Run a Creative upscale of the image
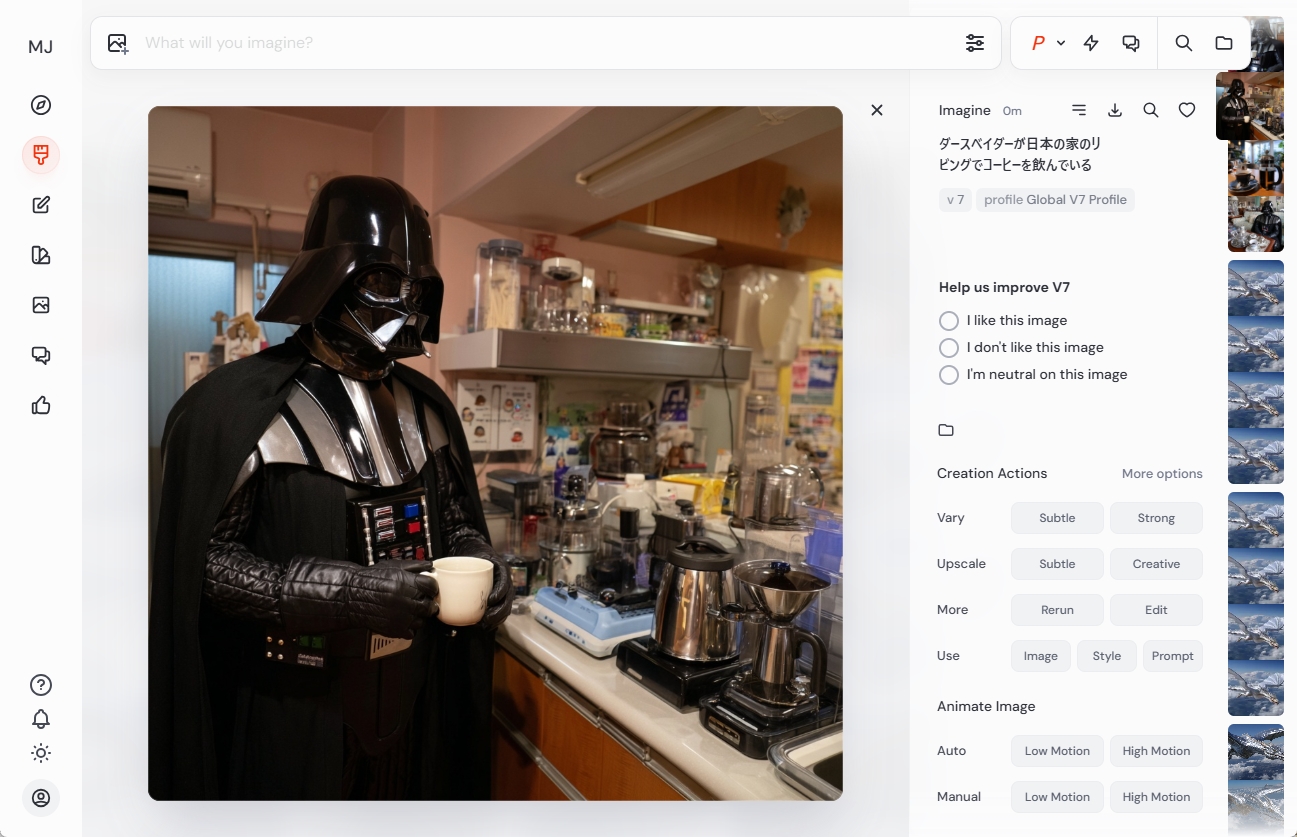 [1156, 563]
